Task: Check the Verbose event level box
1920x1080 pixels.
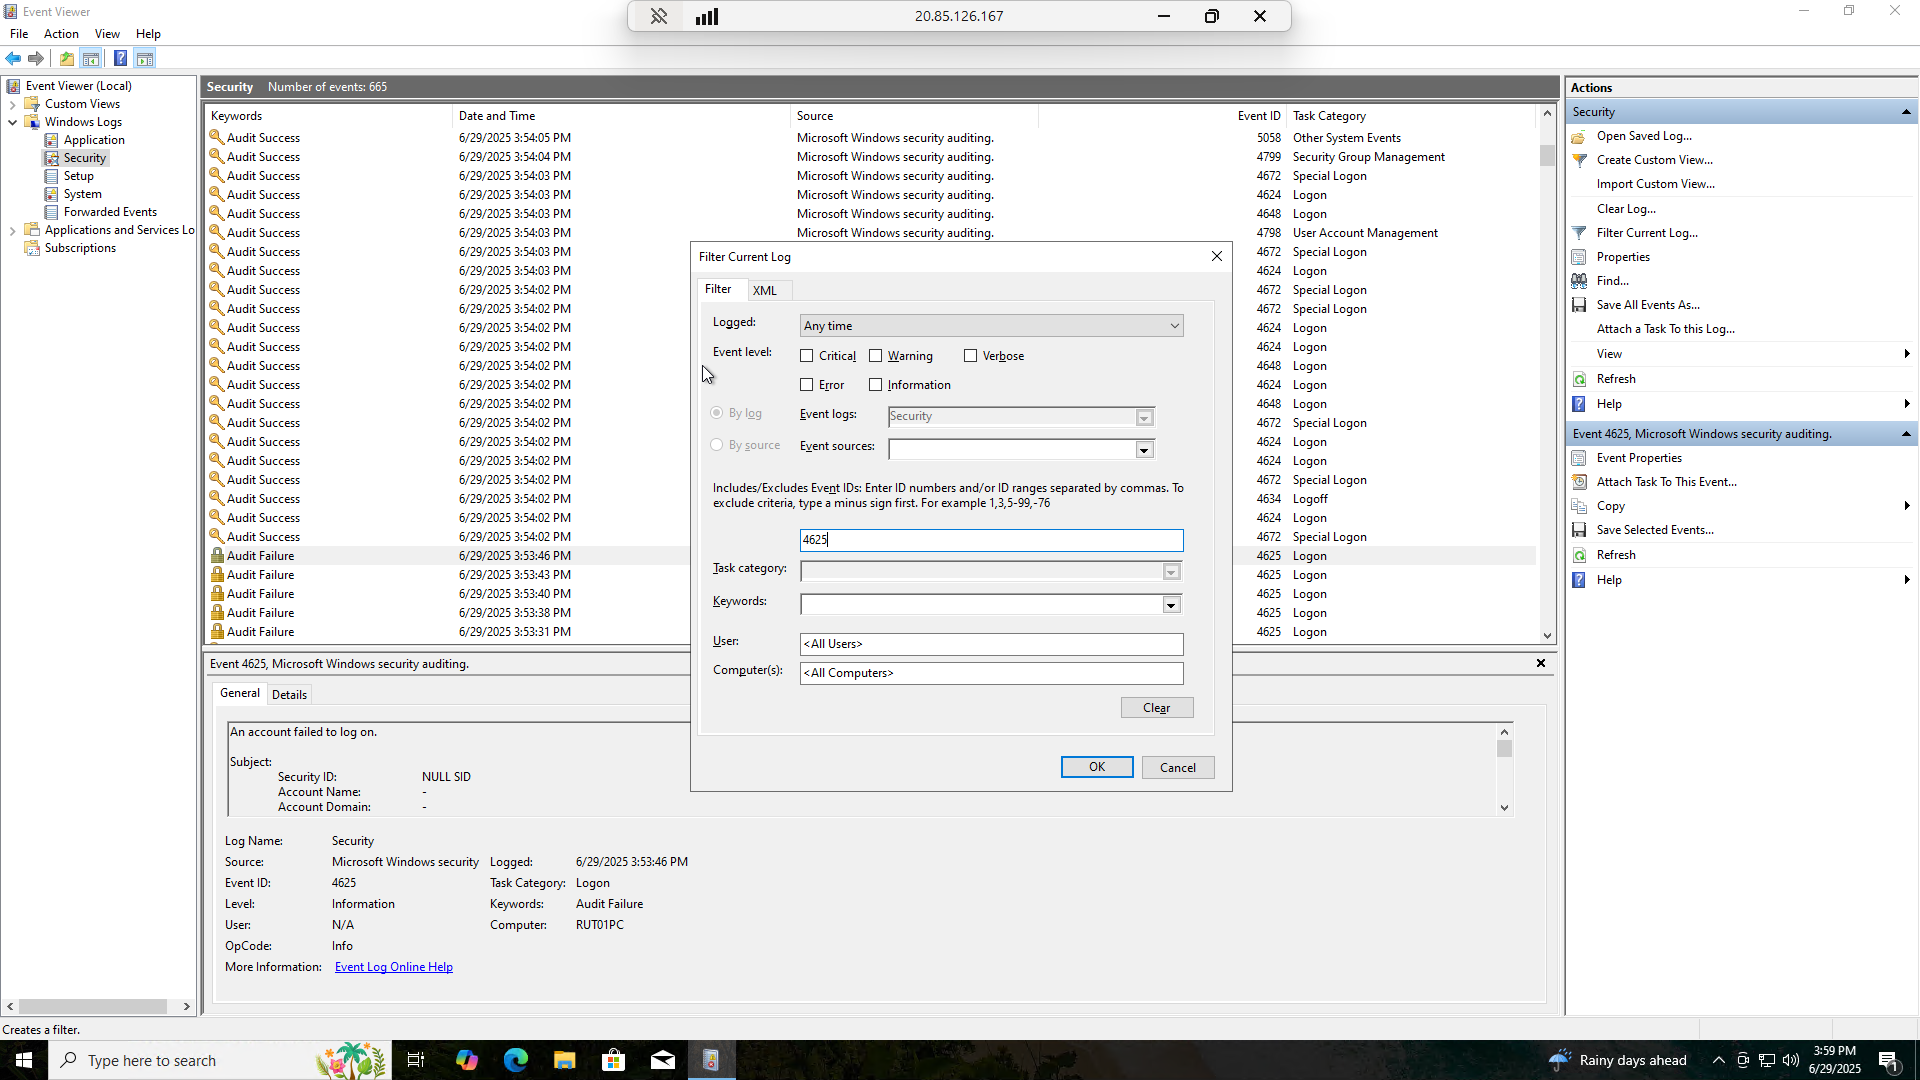Action: (971, 356)
